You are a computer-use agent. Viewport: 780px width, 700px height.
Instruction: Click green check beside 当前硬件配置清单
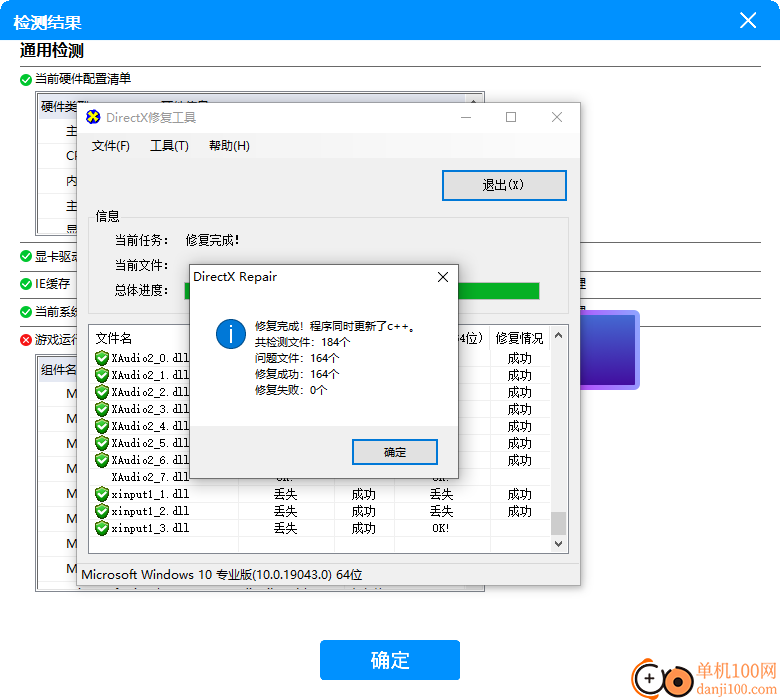tap(26, 80)
